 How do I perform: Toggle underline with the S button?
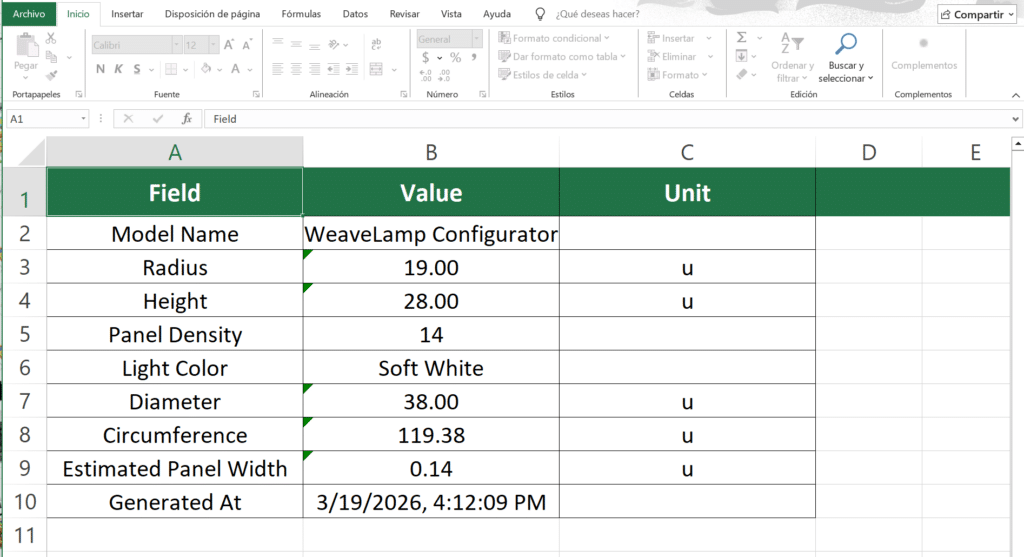click(137, 69)
